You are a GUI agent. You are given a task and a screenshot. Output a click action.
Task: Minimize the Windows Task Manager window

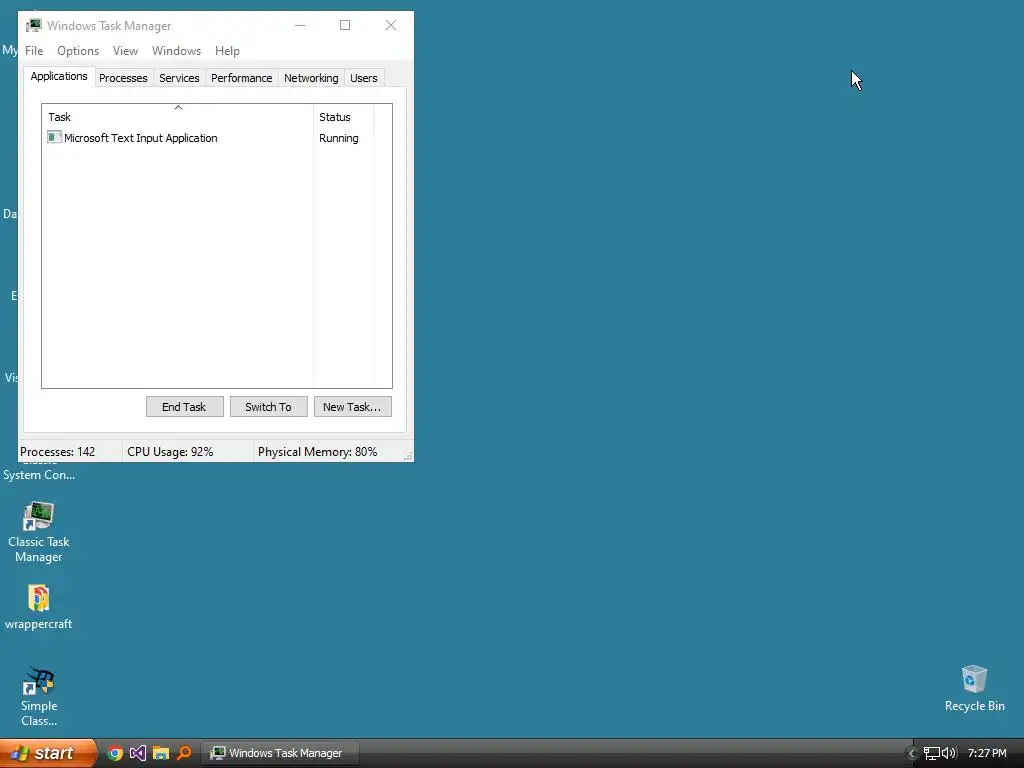300,25
